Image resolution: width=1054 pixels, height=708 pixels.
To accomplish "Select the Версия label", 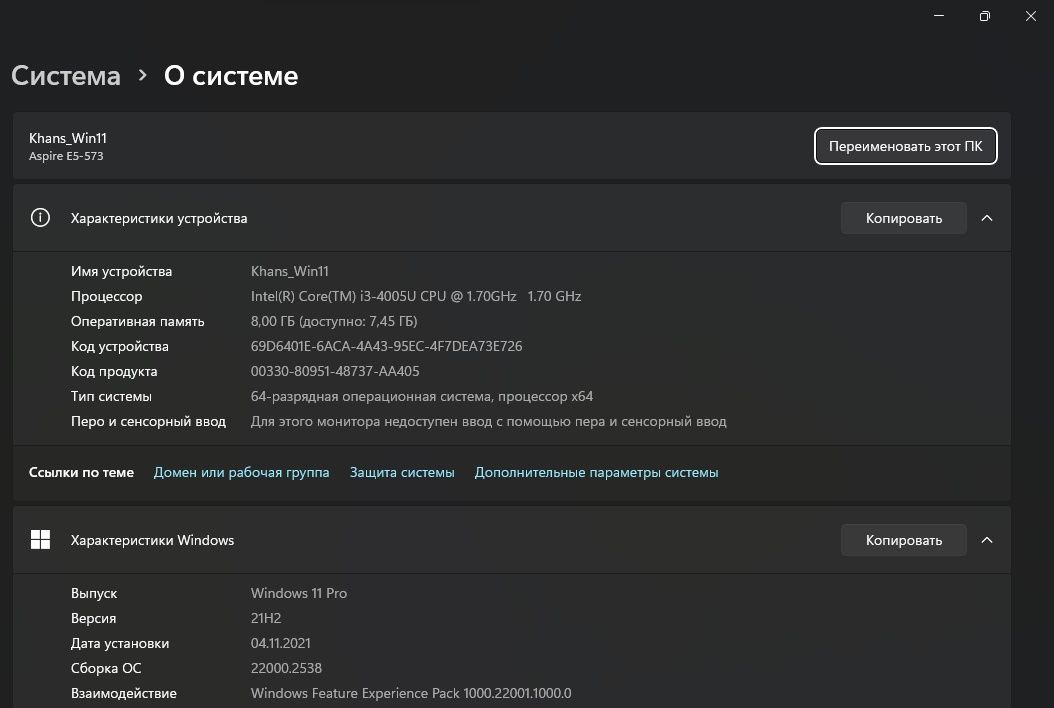I will (93, 618).
